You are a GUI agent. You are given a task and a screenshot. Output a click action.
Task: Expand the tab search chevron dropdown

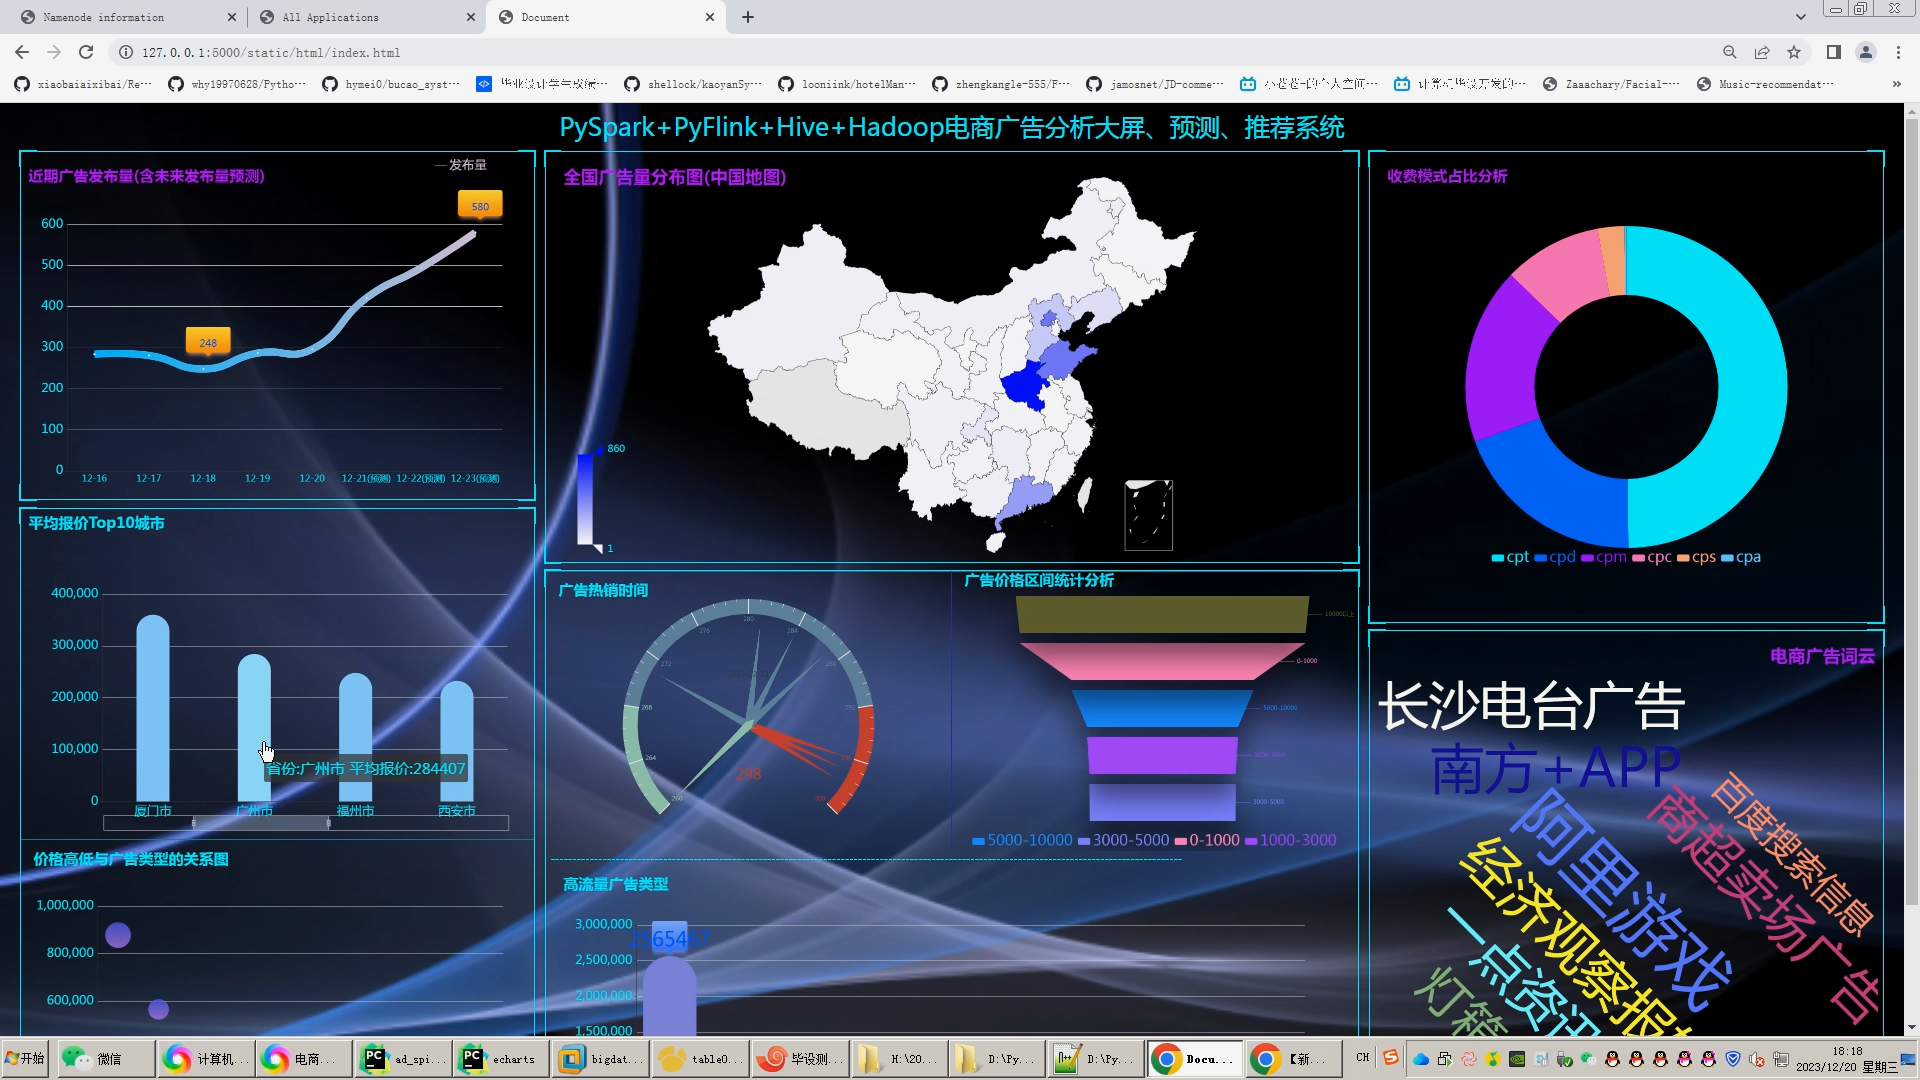click(x=1800, y=17)
